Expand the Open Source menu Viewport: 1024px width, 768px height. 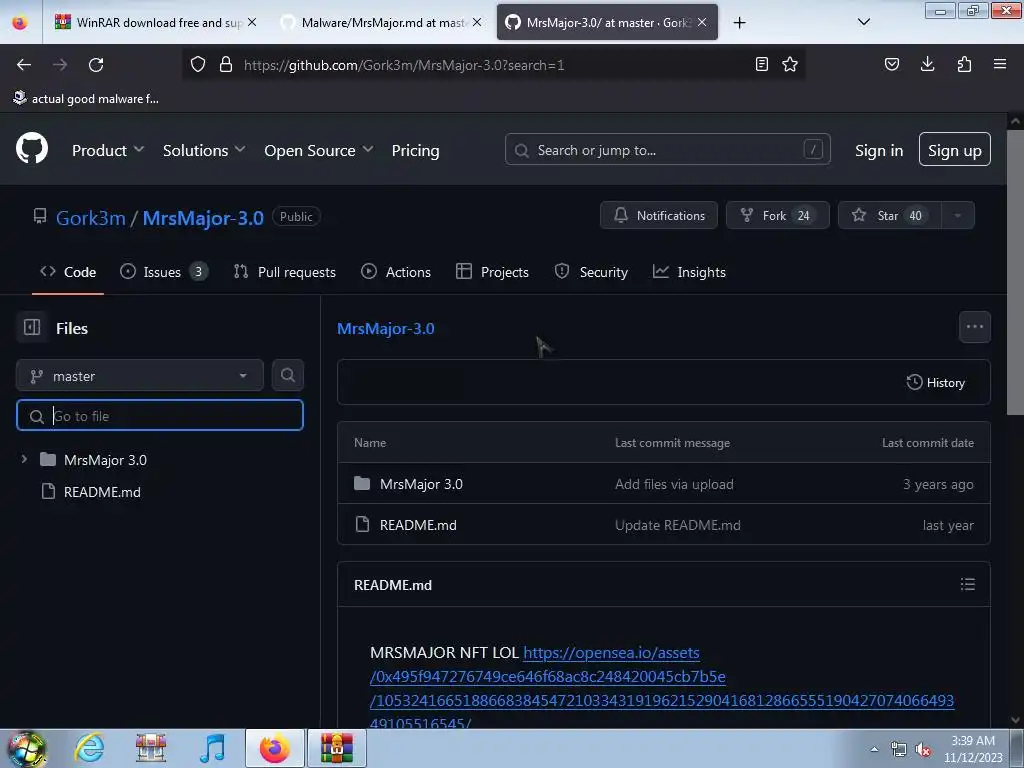(319, 150)
